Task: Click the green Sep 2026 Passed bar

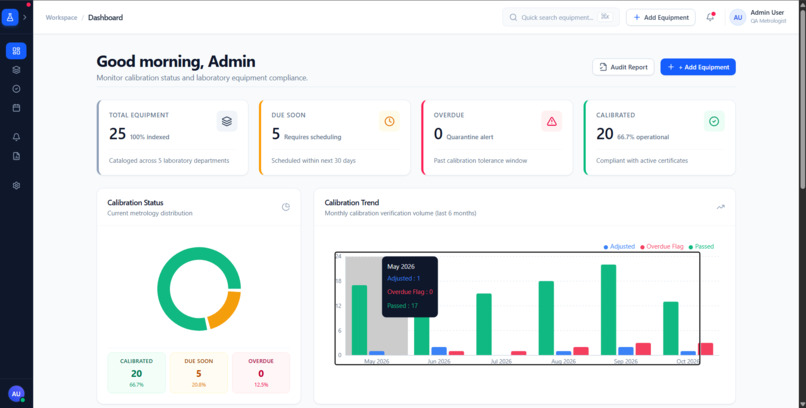Action: point(609,310)
